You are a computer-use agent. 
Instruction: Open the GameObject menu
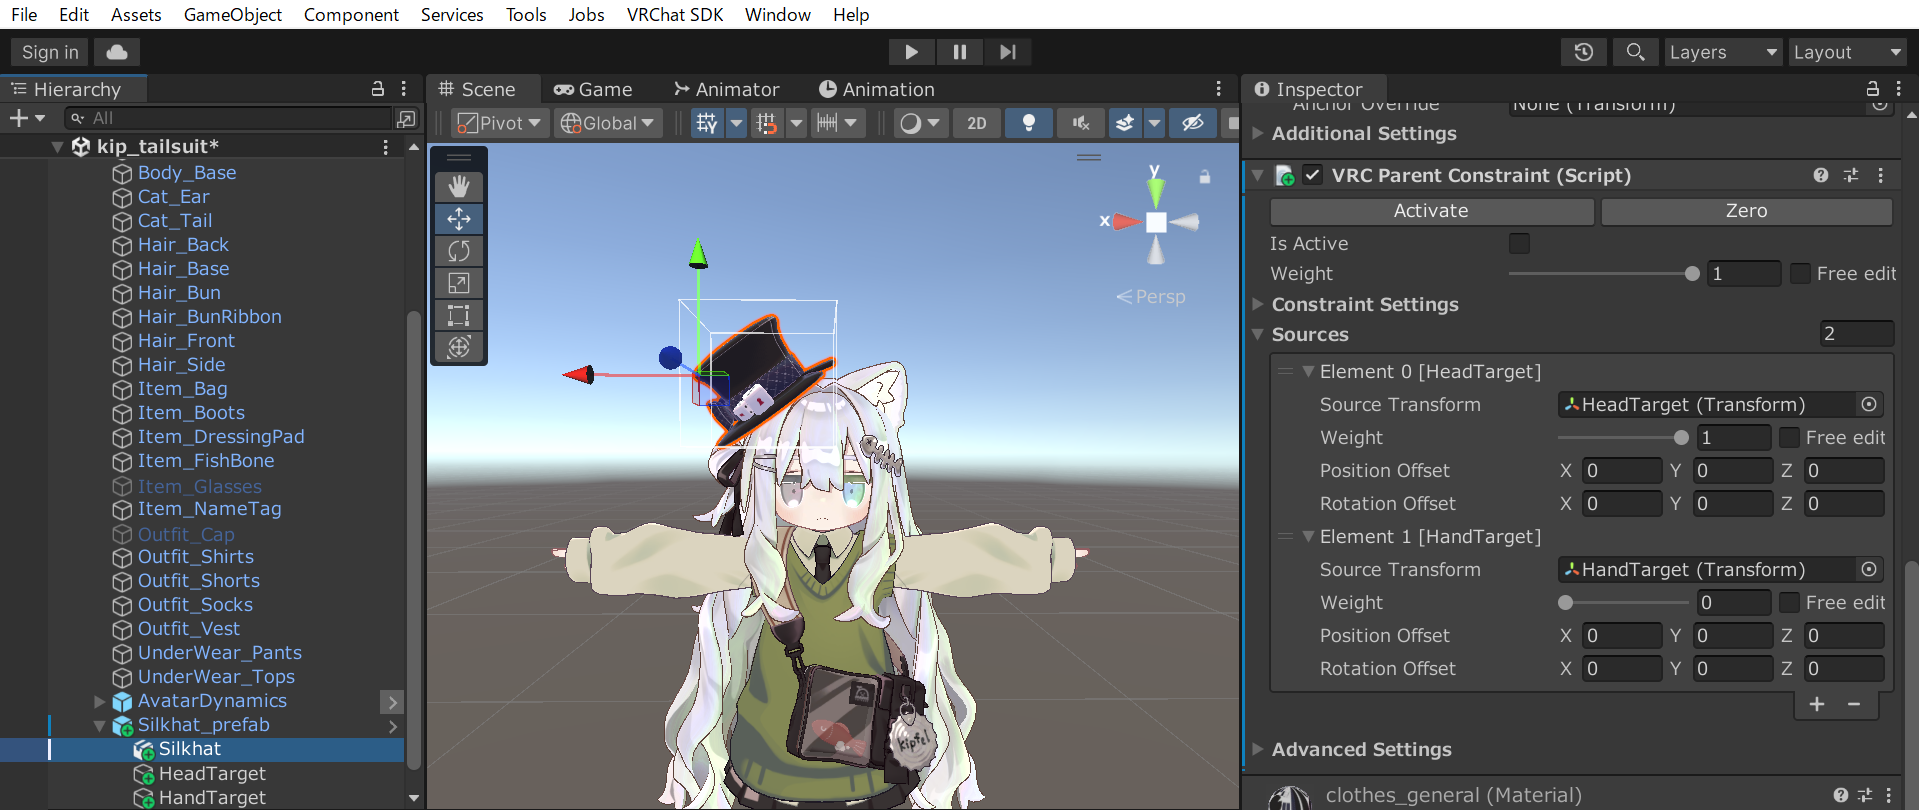click(232, 14)
